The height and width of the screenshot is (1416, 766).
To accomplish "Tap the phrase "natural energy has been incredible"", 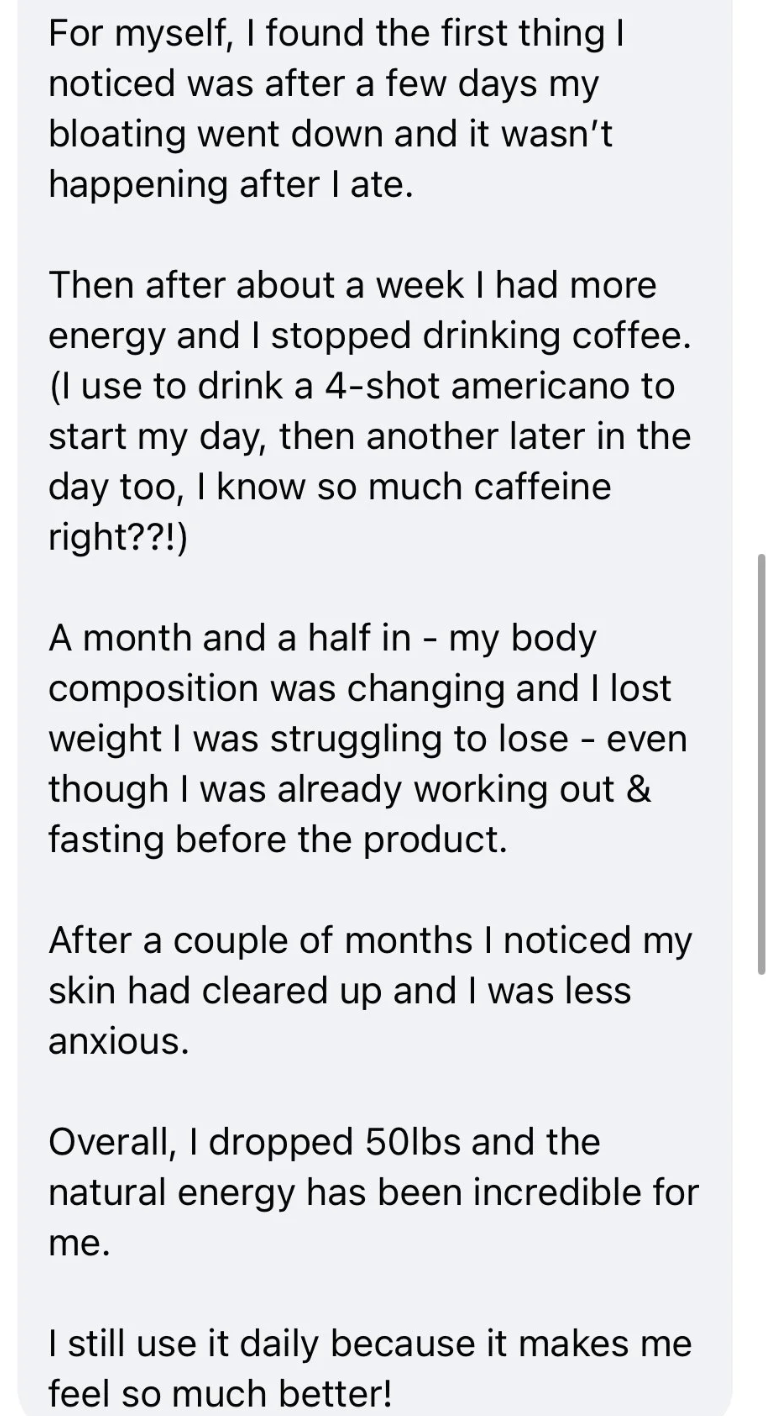I will pos(329,1192).
